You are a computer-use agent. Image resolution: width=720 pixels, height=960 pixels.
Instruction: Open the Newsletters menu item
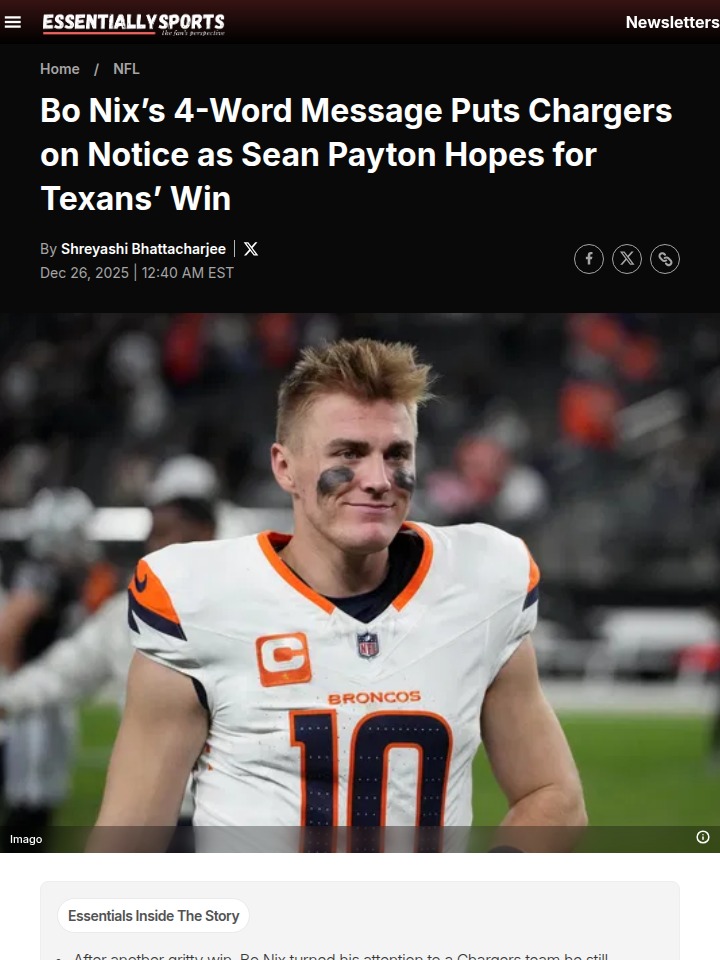point(672,22)
